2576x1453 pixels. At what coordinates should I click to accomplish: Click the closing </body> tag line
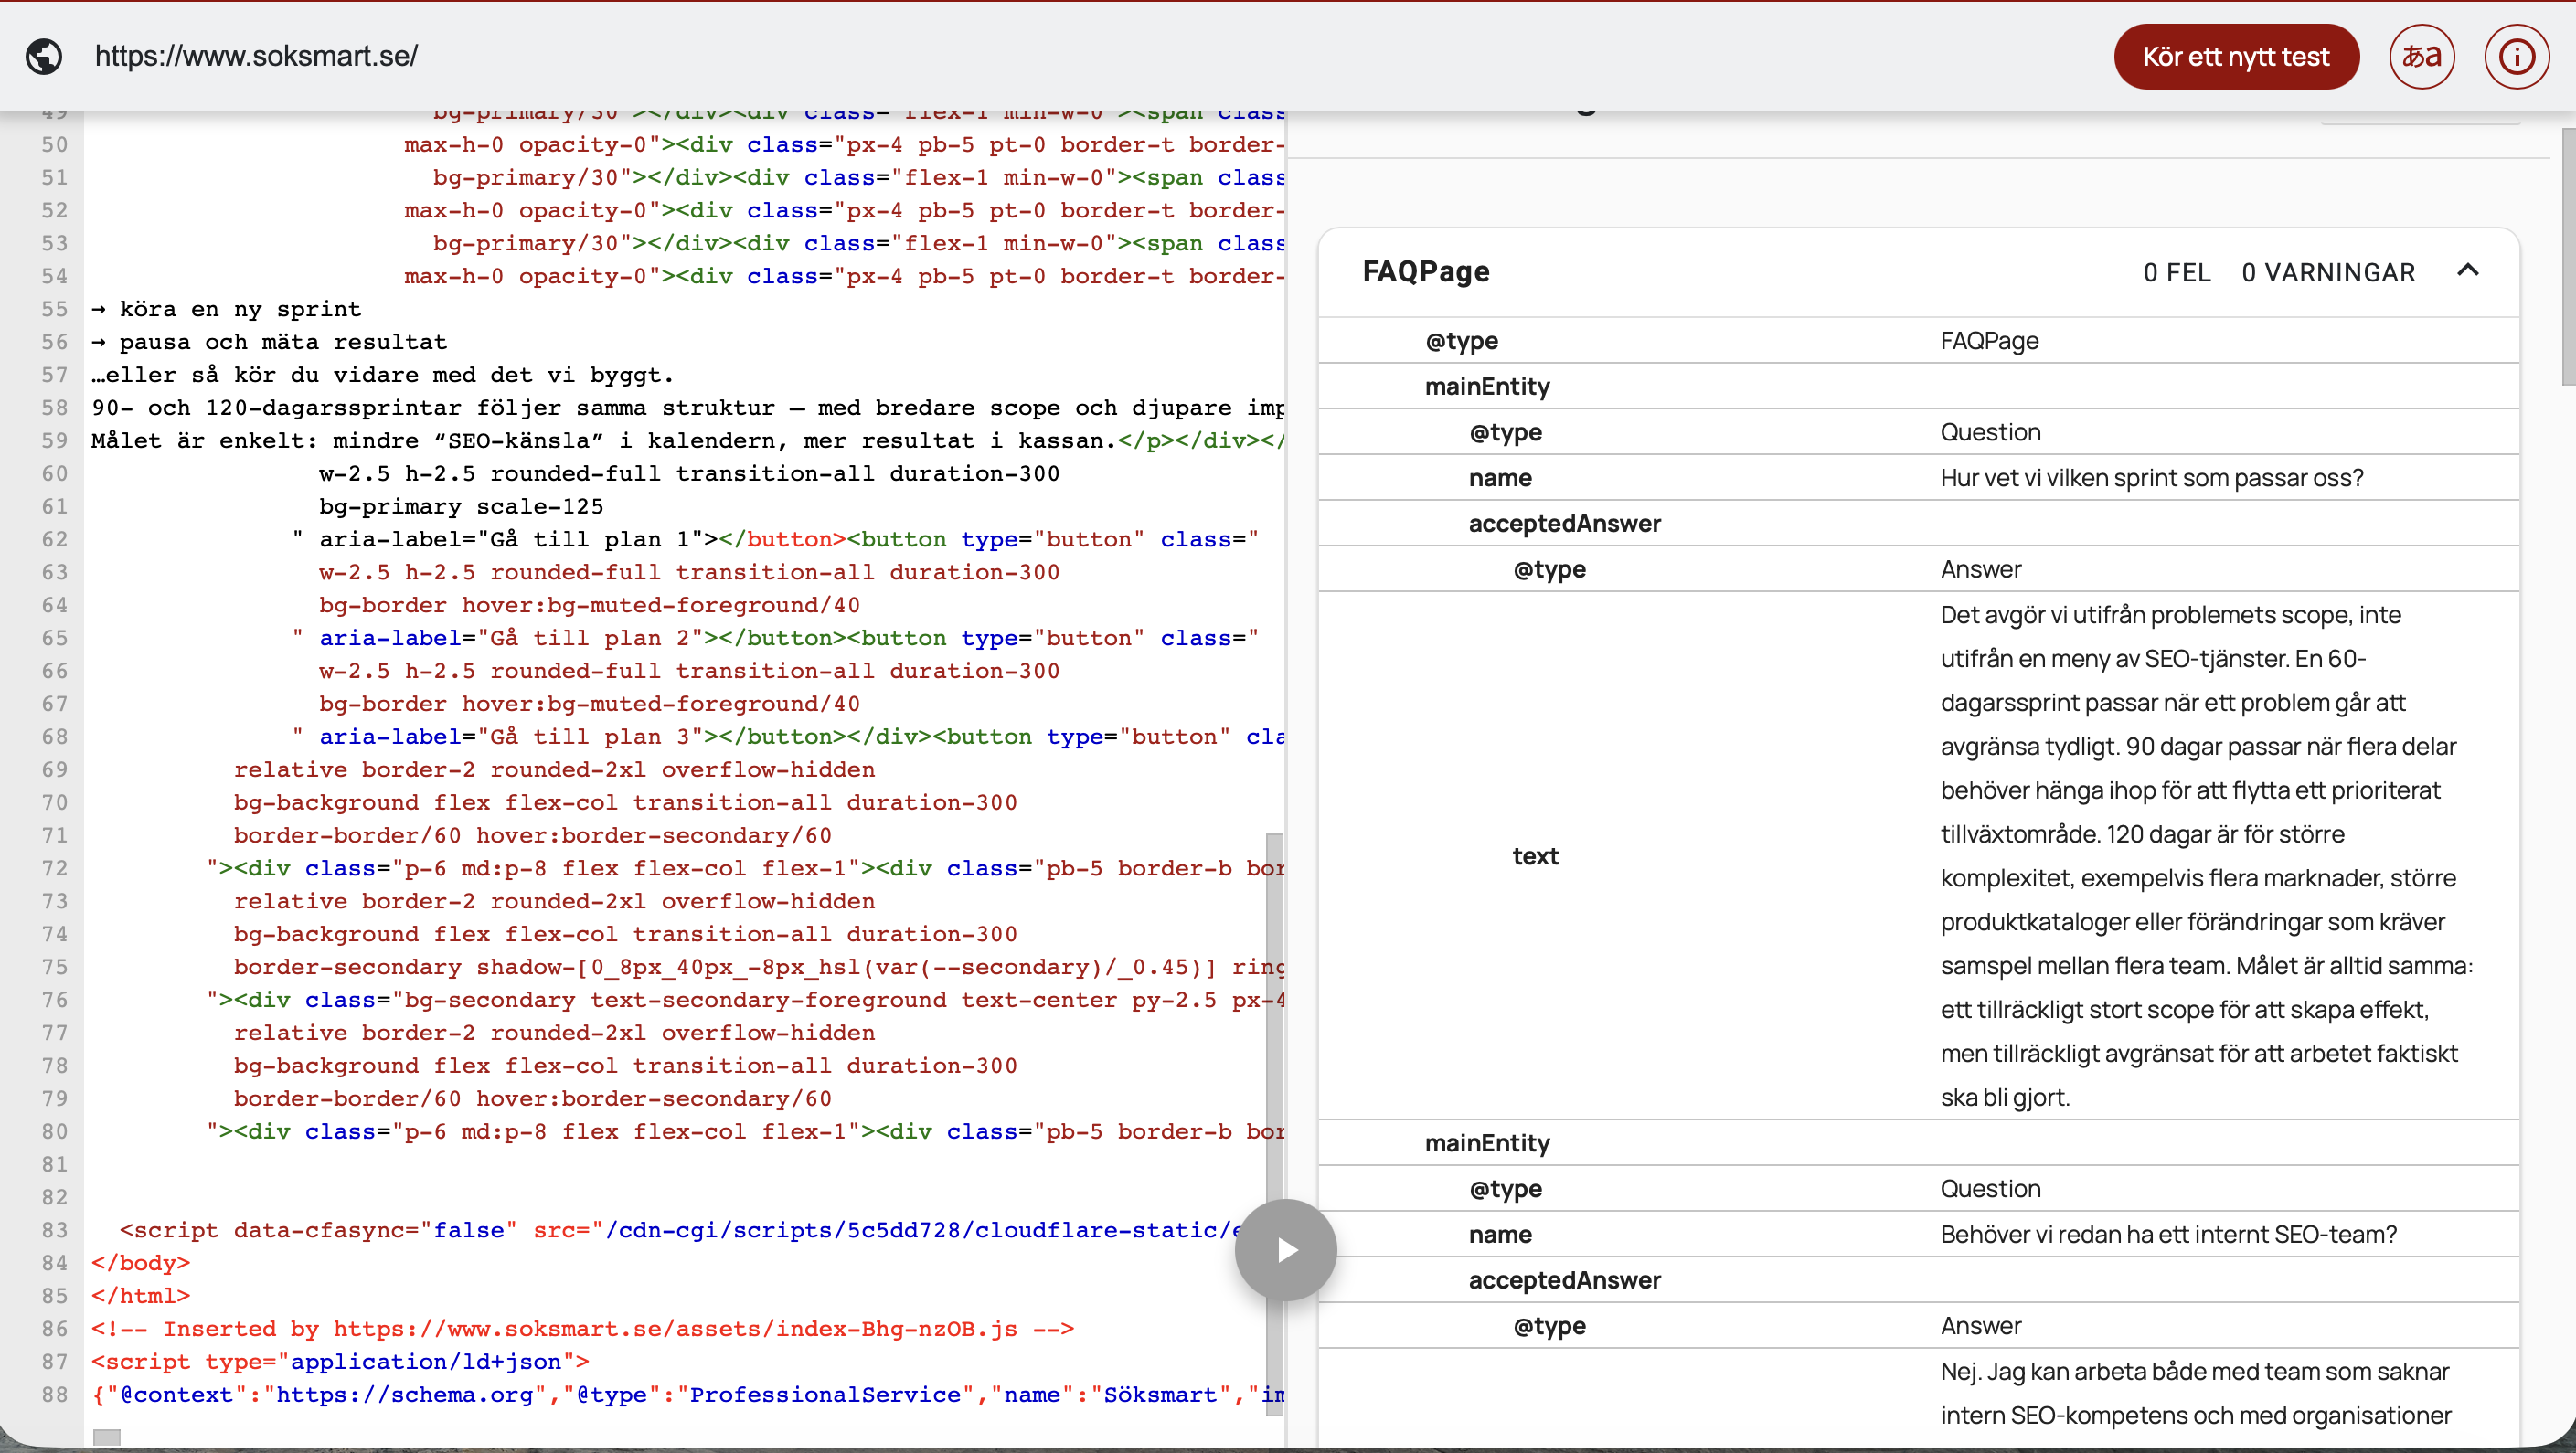click(x=140, y=1263)
